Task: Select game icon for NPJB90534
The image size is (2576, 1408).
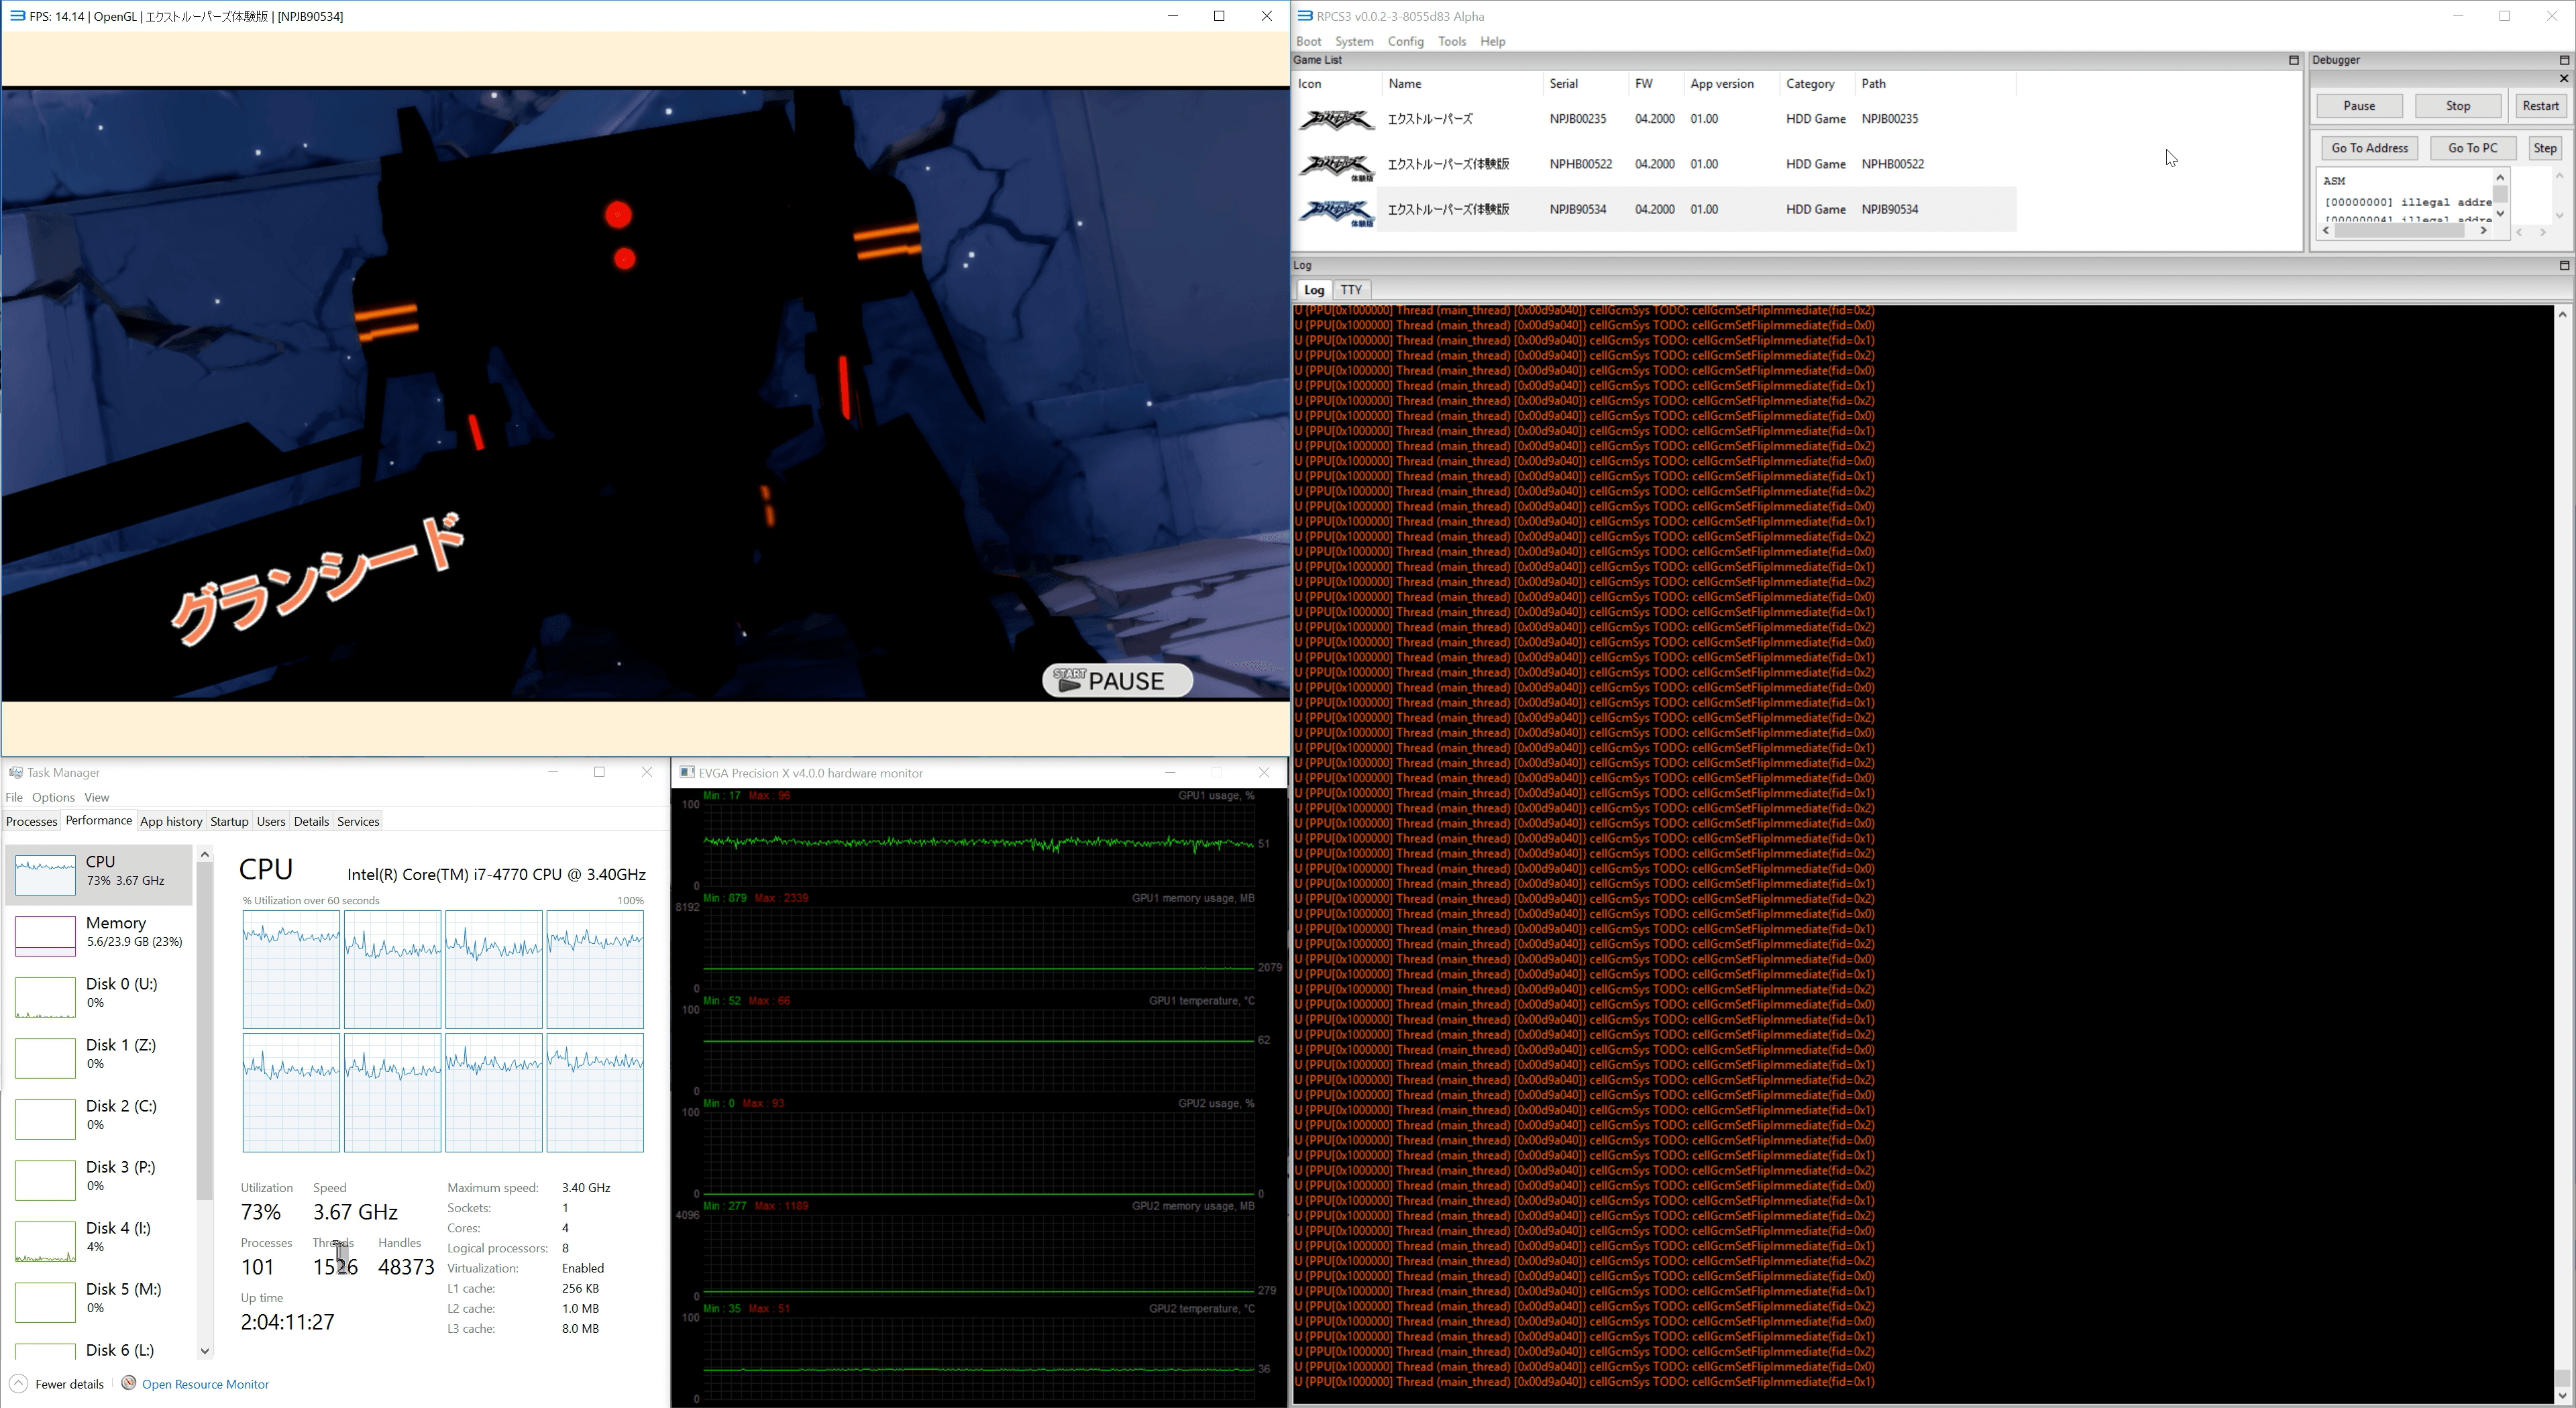Action: pyautogui.click(x=1336, y=211)
